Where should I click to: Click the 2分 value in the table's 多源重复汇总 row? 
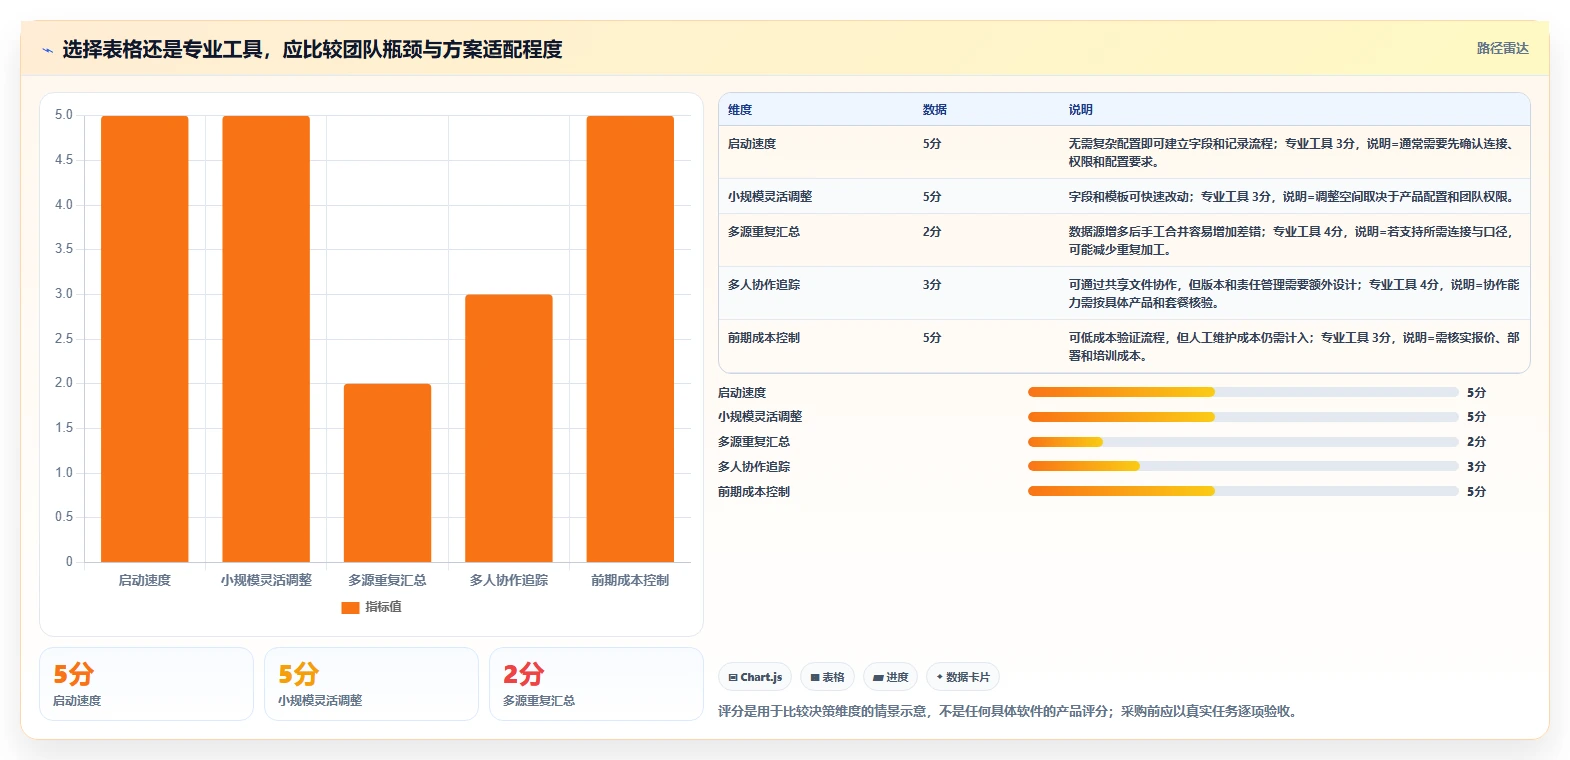tap(932, 232)
